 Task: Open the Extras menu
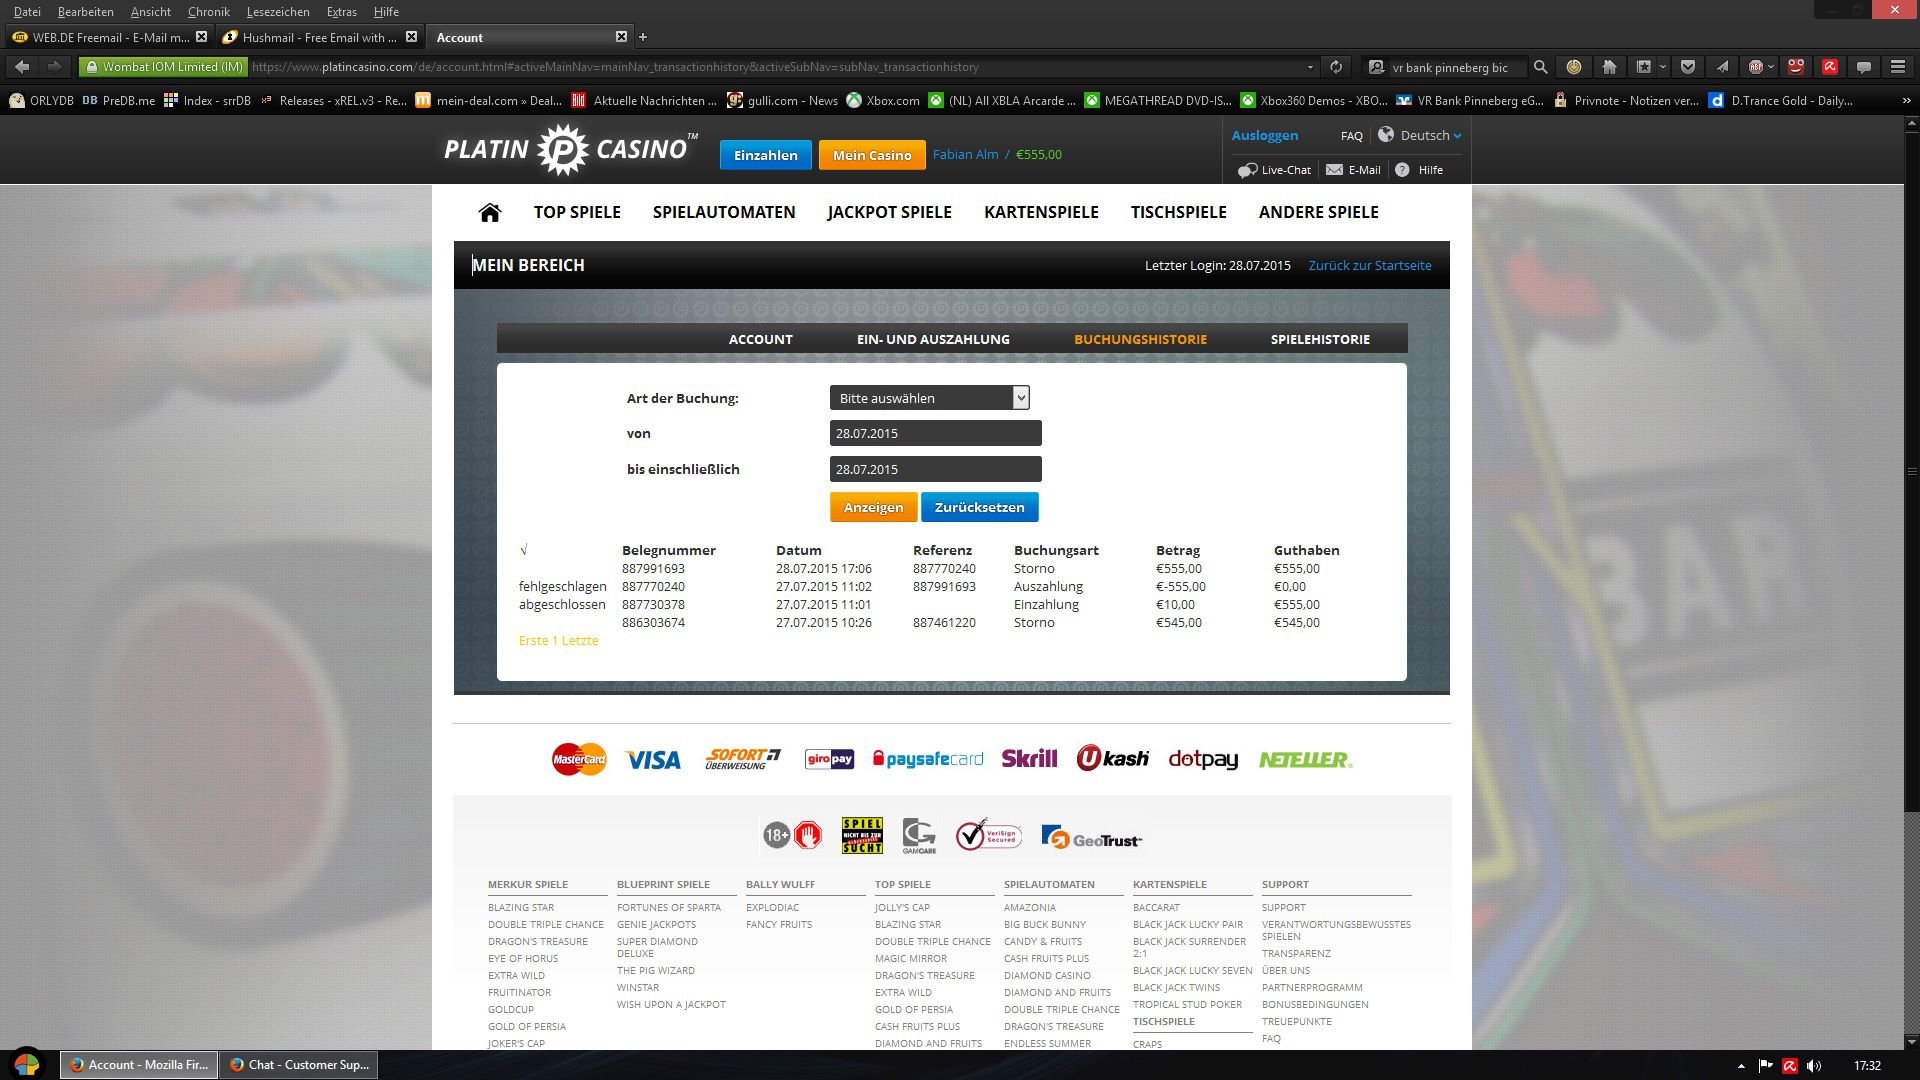coord(342,12)
